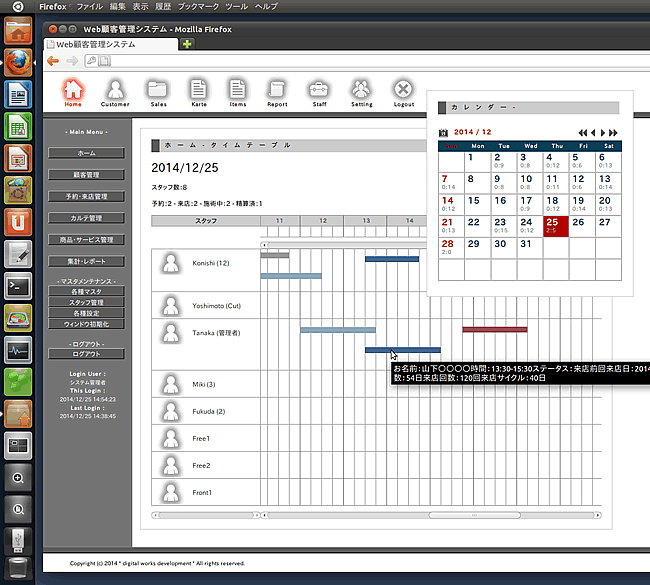This screenshot has height=585, width=650.
Task: Click Tanaka's light blue booking bar
Action: 338,330
